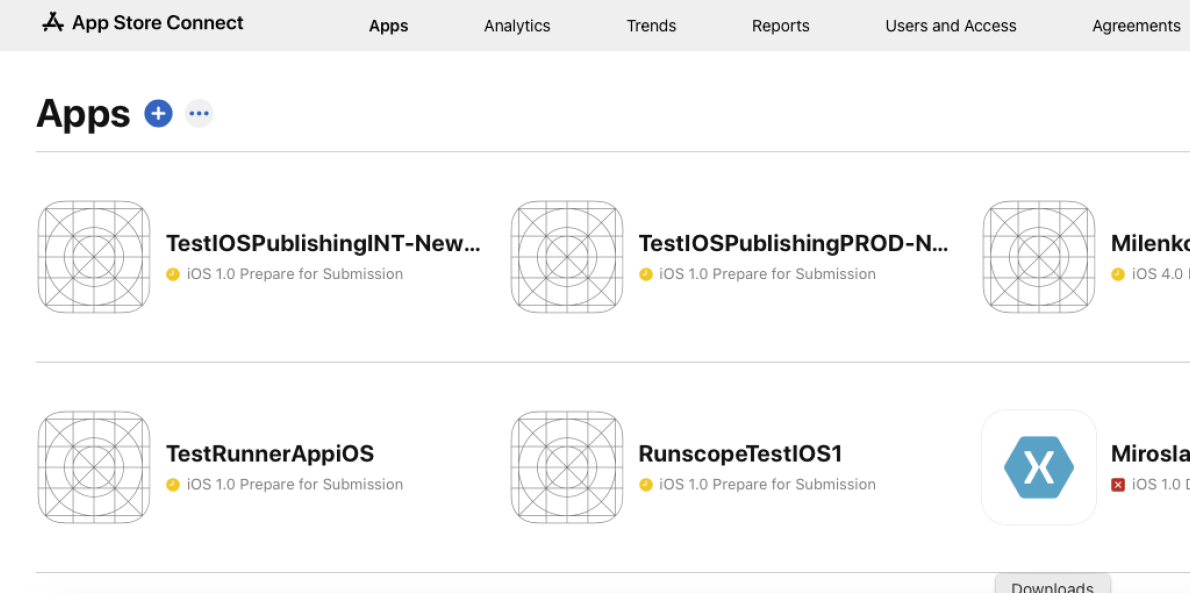Image resolution: width=1190 pixels, height=593 pixels.
Task: Click the App Store Connect logo icon
Action: (52, 23)
